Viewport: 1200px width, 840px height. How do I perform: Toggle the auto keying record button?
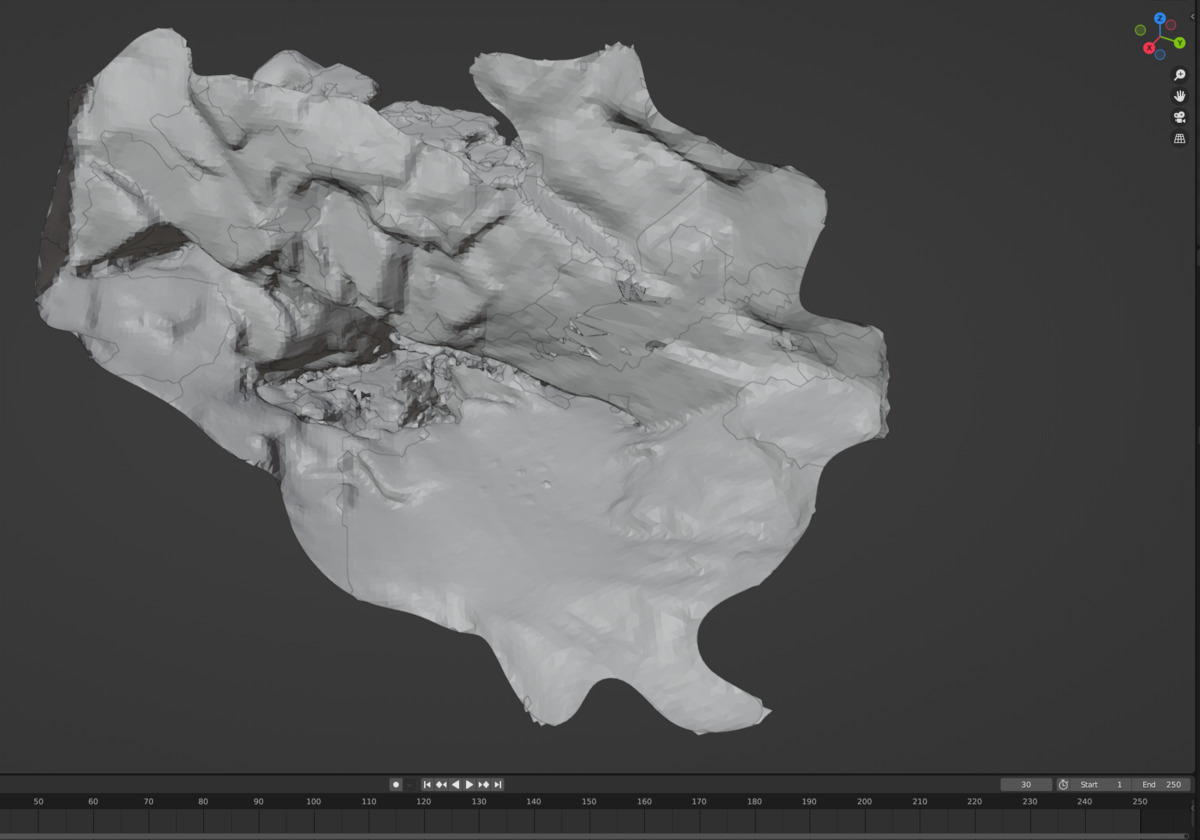click(396, 785)
